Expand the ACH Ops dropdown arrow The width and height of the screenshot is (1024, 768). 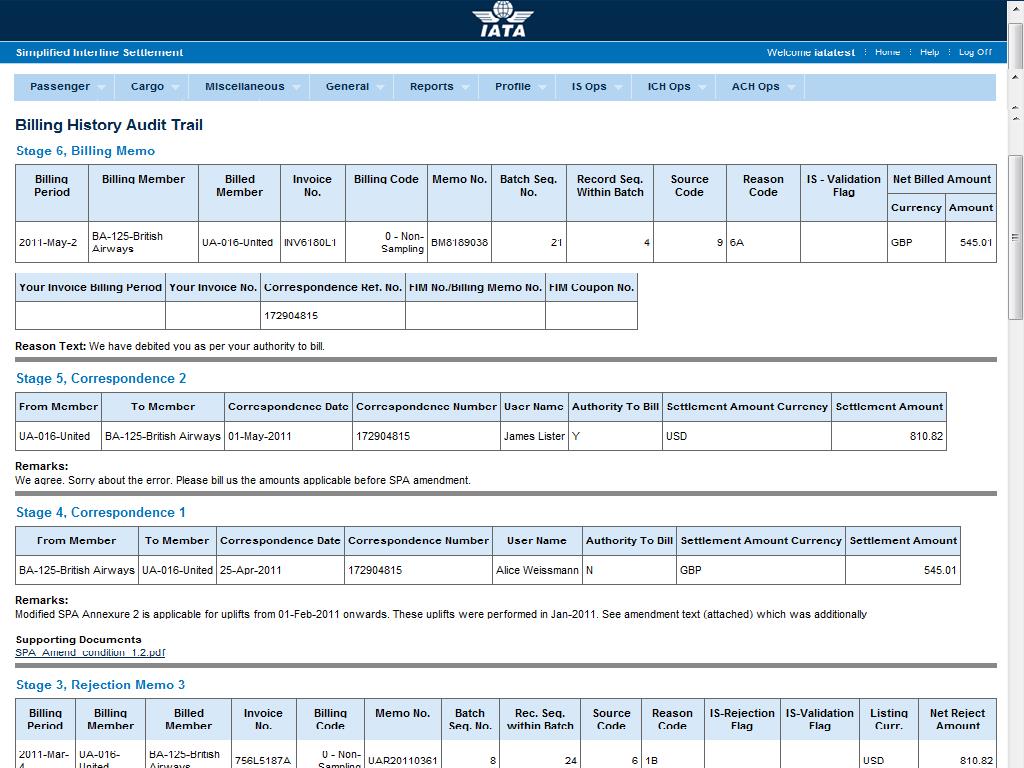(x=792, y=88)
